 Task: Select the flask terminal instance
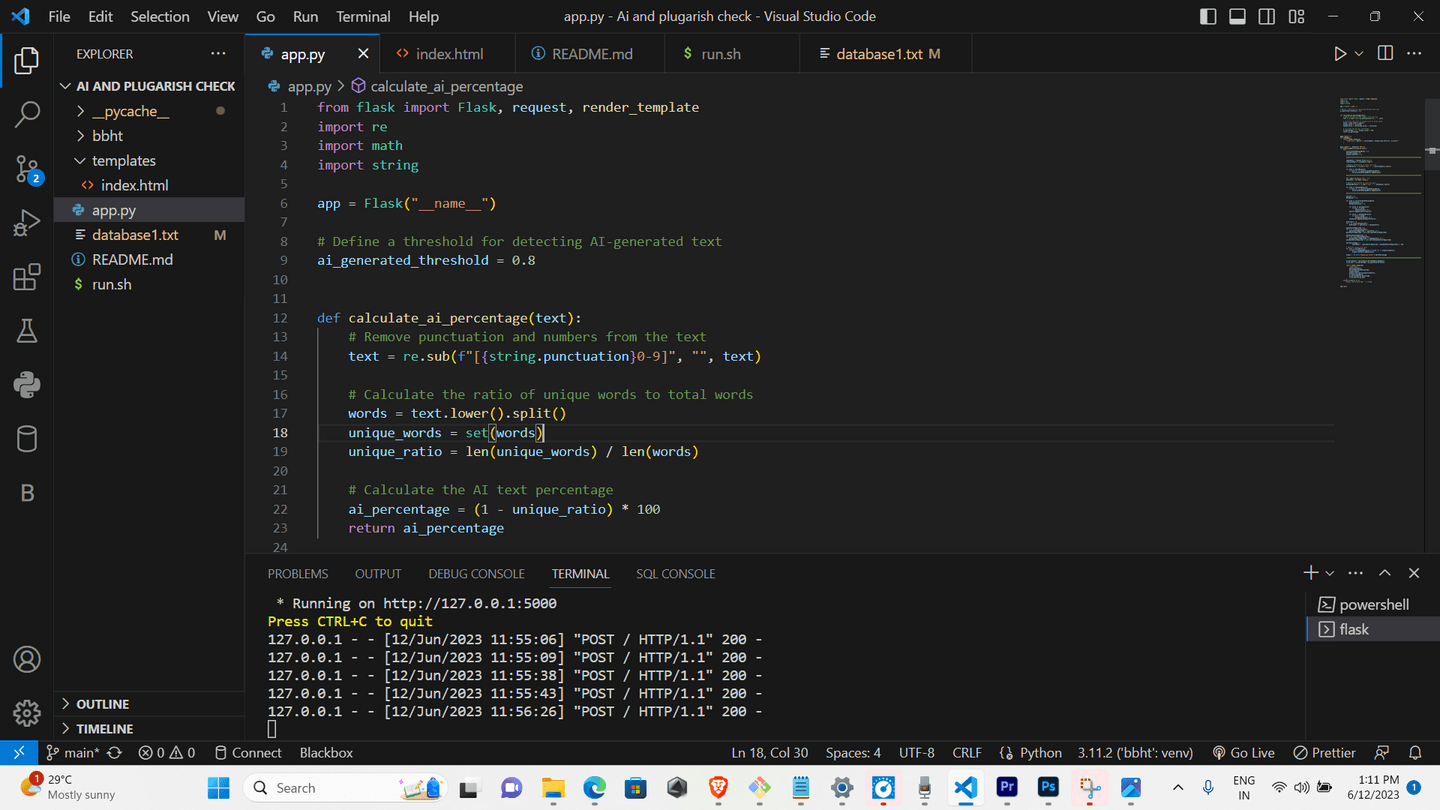(1372, 629)
